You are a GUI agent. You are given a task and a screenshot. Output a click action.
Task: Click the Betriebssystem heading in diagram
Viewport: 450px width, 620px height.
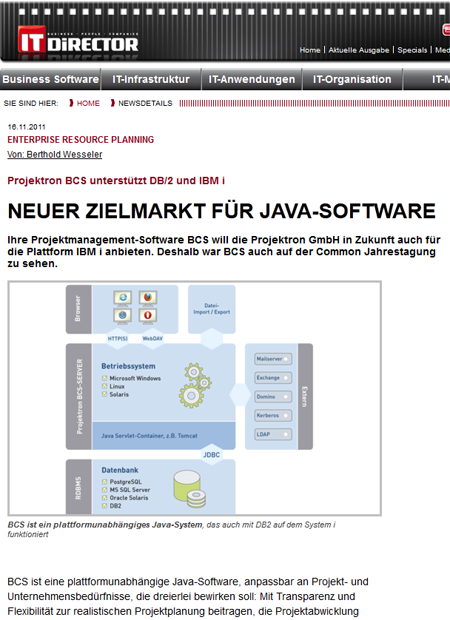tap(128, 367)
